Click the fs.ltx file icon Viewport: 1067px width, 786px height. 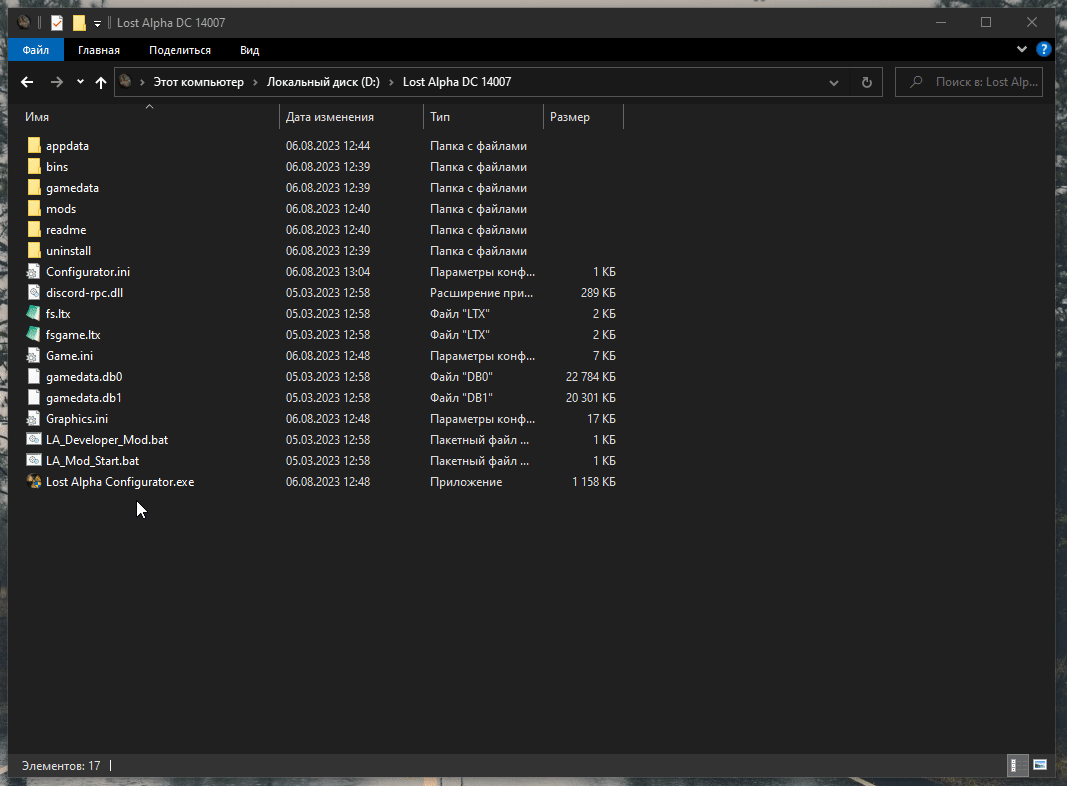click(x=33, y=314)
